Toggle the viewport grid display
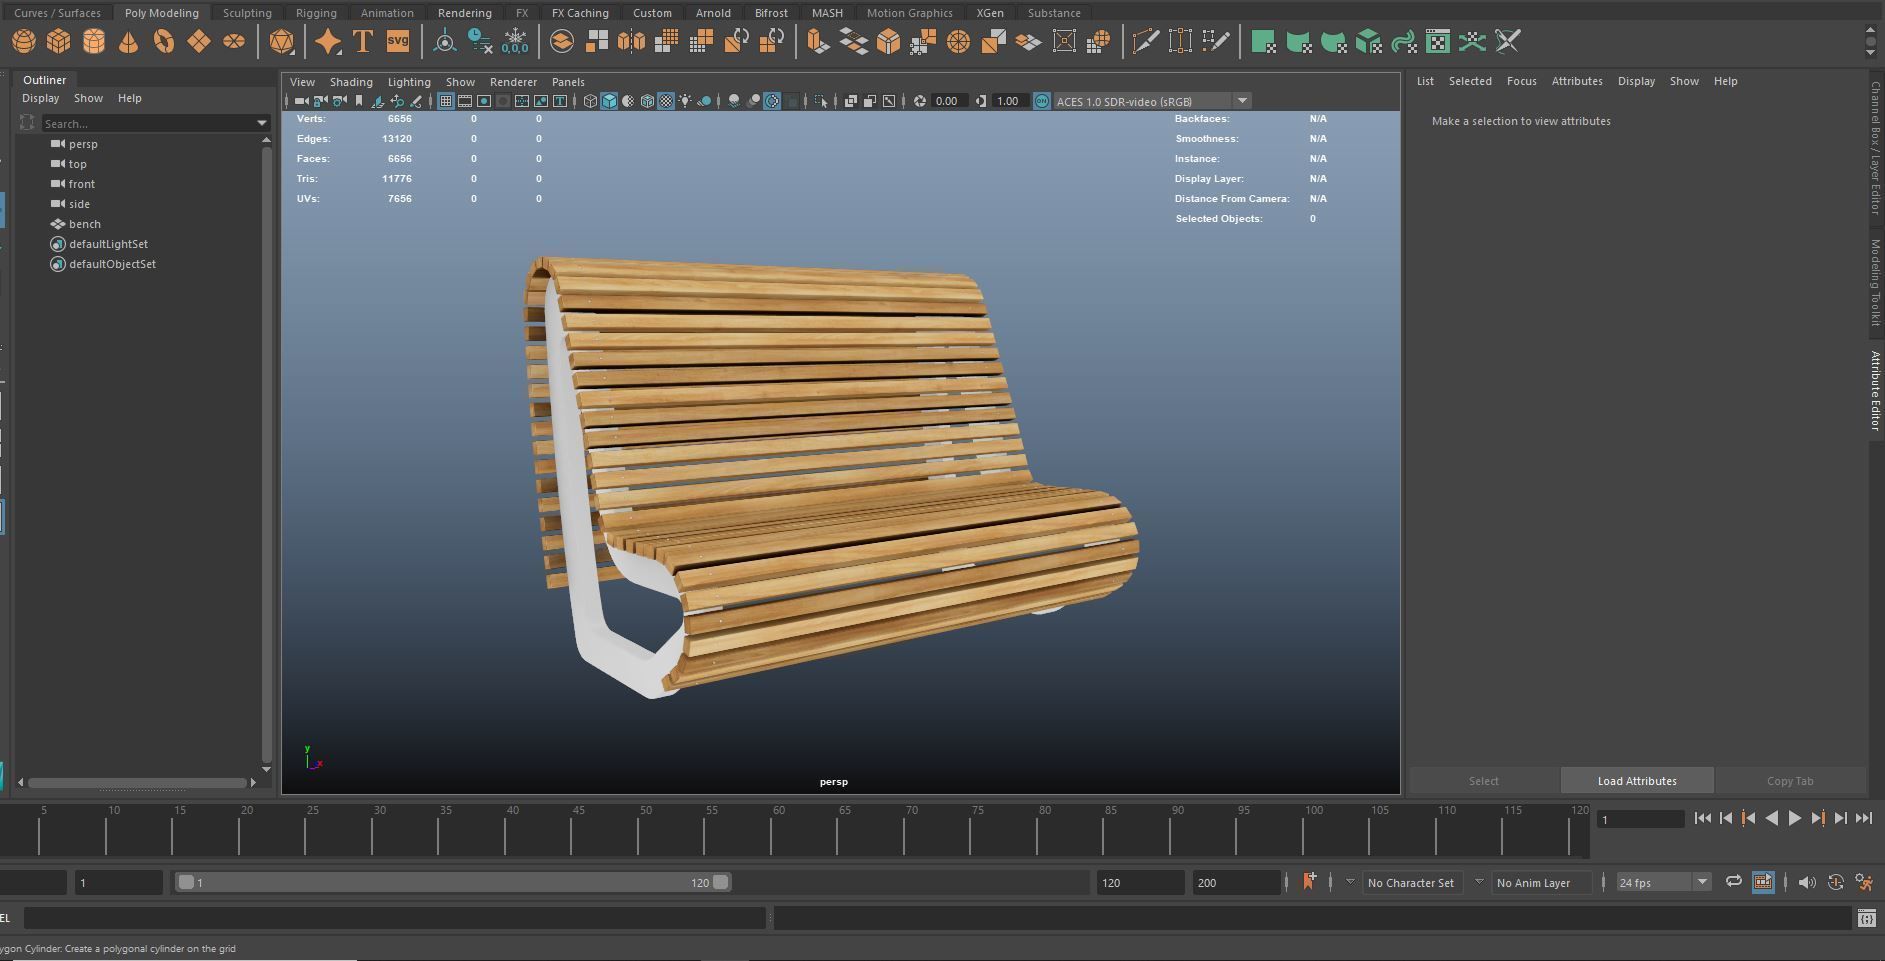This screenshot has width=1885, height=961. pyautogui.click(x=446, y=101)
